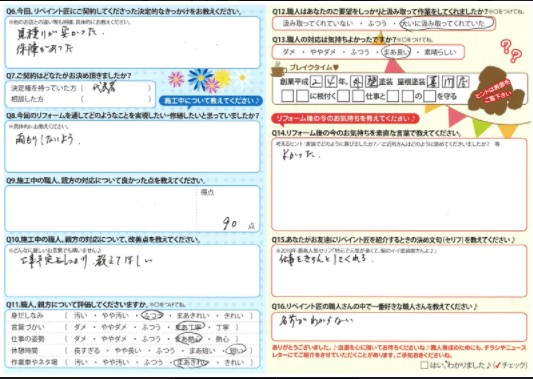Click the coffee cup icon beside ブレイクタイム

(278, 69)
